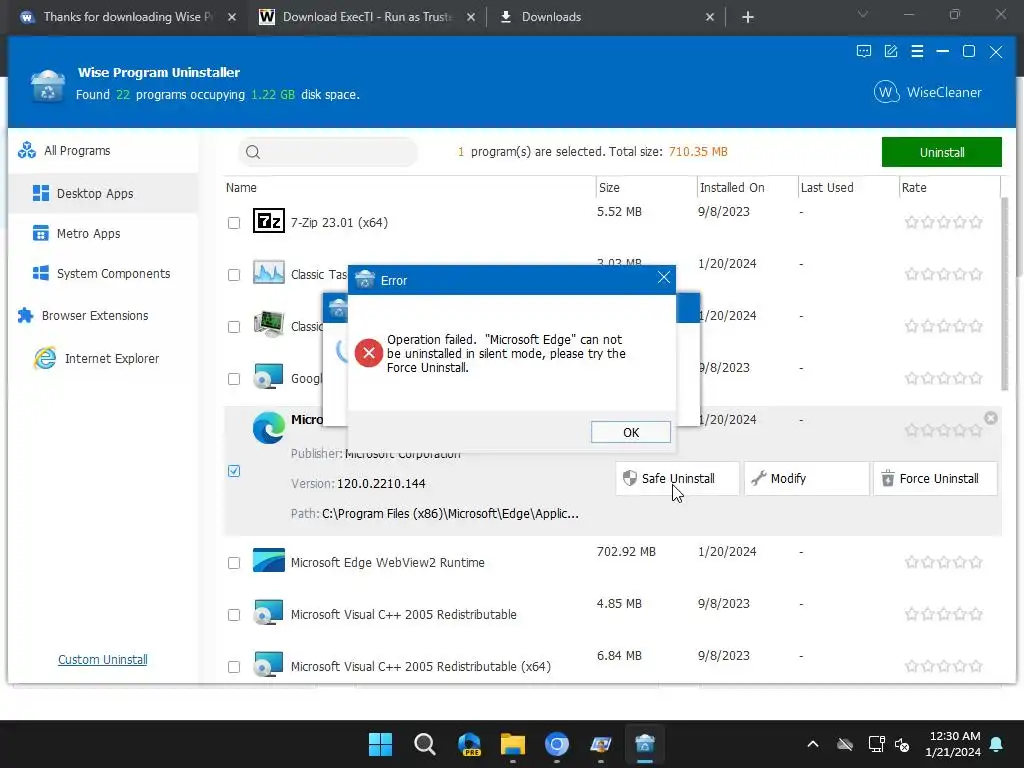1024x768 pixels.
Task: Tick the 7-Zip 23.01 checkbox
Action: pyautogui.click(x=234, y=223)
